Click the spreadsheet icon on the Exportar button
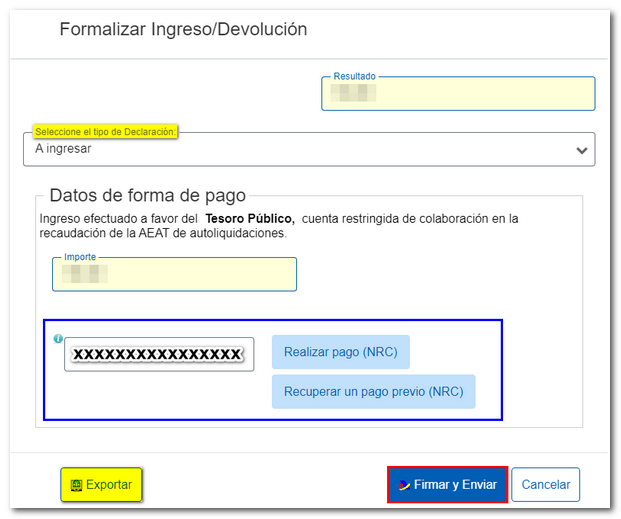 tap(76, 485)
